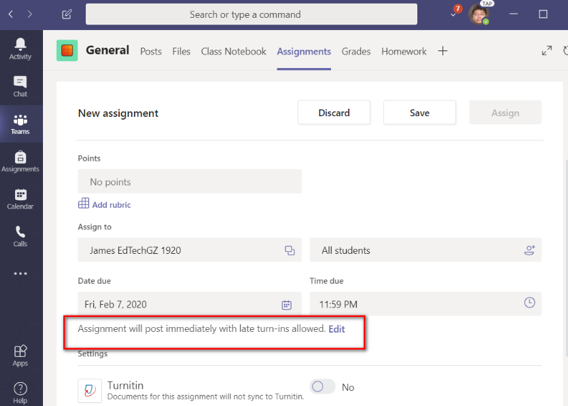Open the All students selector
The image size is (568, 406).
[x=425, y=250]
